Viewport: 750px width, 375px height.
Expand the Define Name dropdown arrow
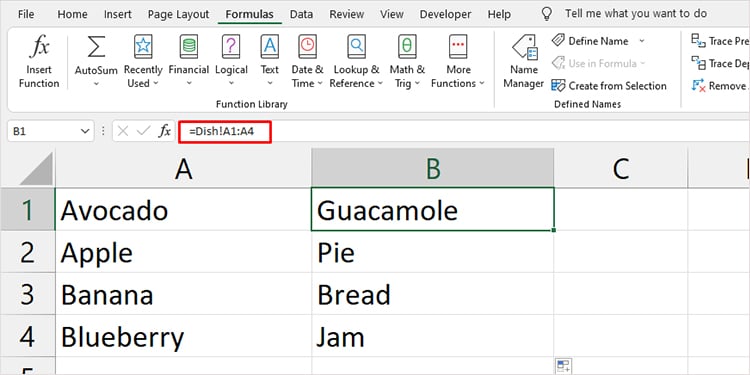(x=642, y=41)
